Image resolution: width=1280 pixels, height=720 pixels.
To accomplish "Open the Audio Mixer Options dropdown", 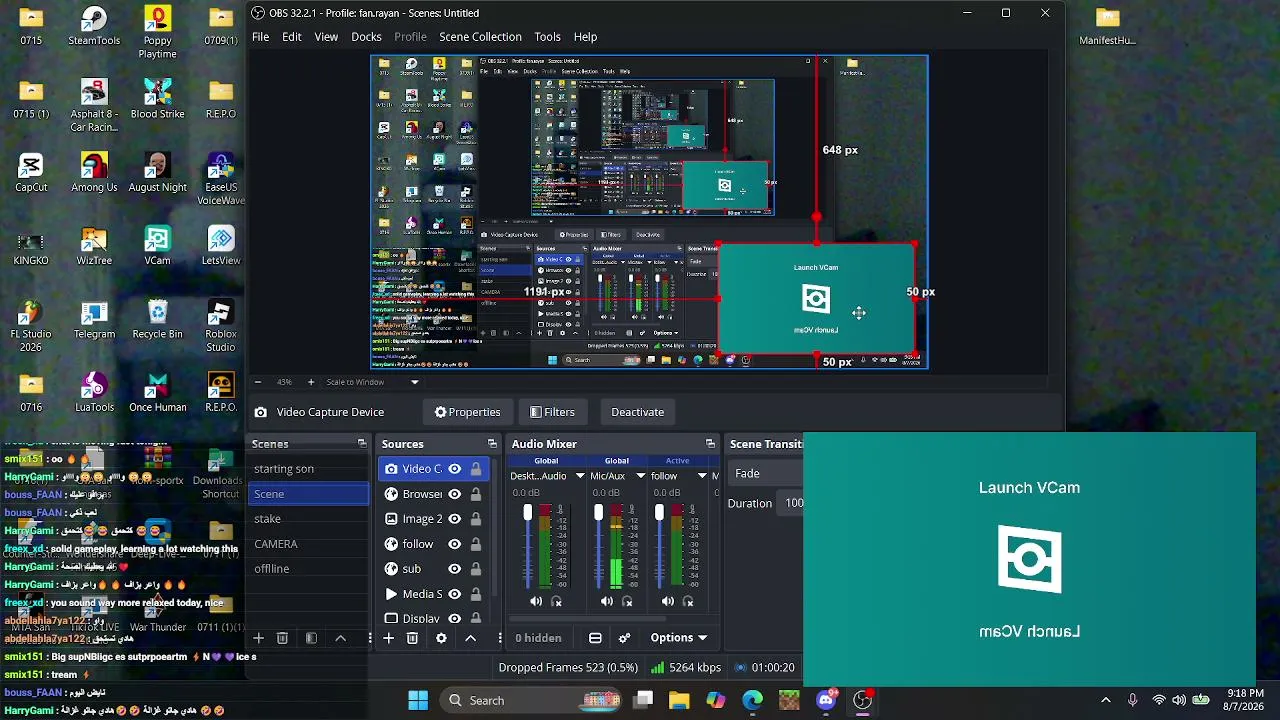I will tap(679, 638).
